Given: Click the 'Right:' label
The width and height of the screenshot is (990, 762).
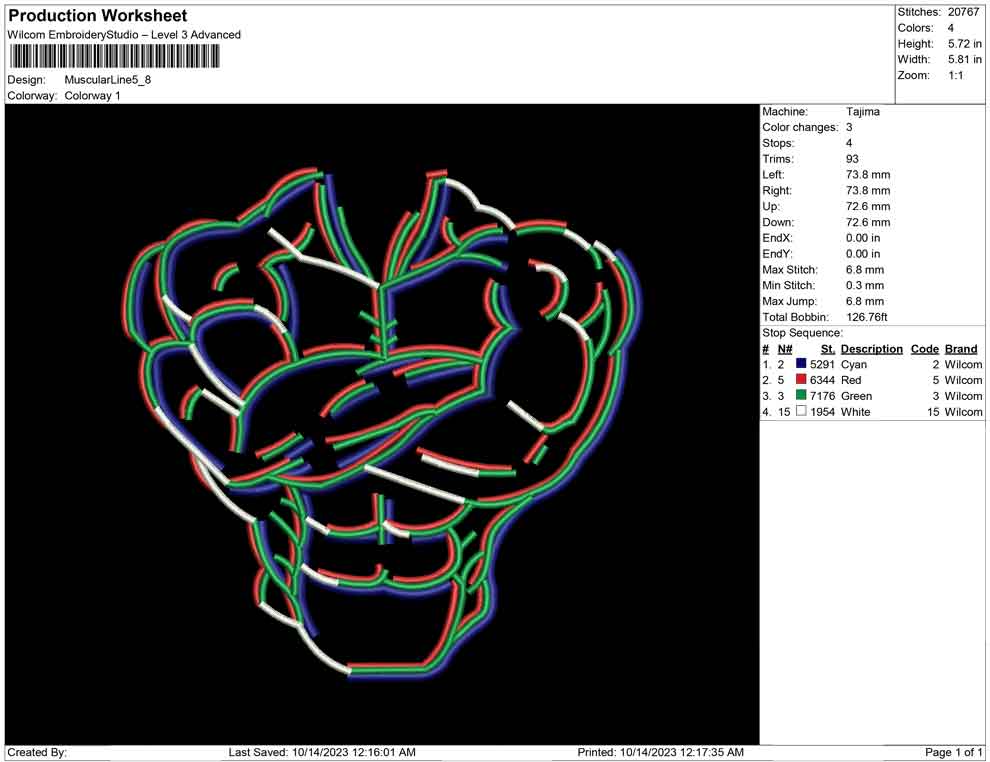Looking at the screenshot, I should [x=777, y=191].
